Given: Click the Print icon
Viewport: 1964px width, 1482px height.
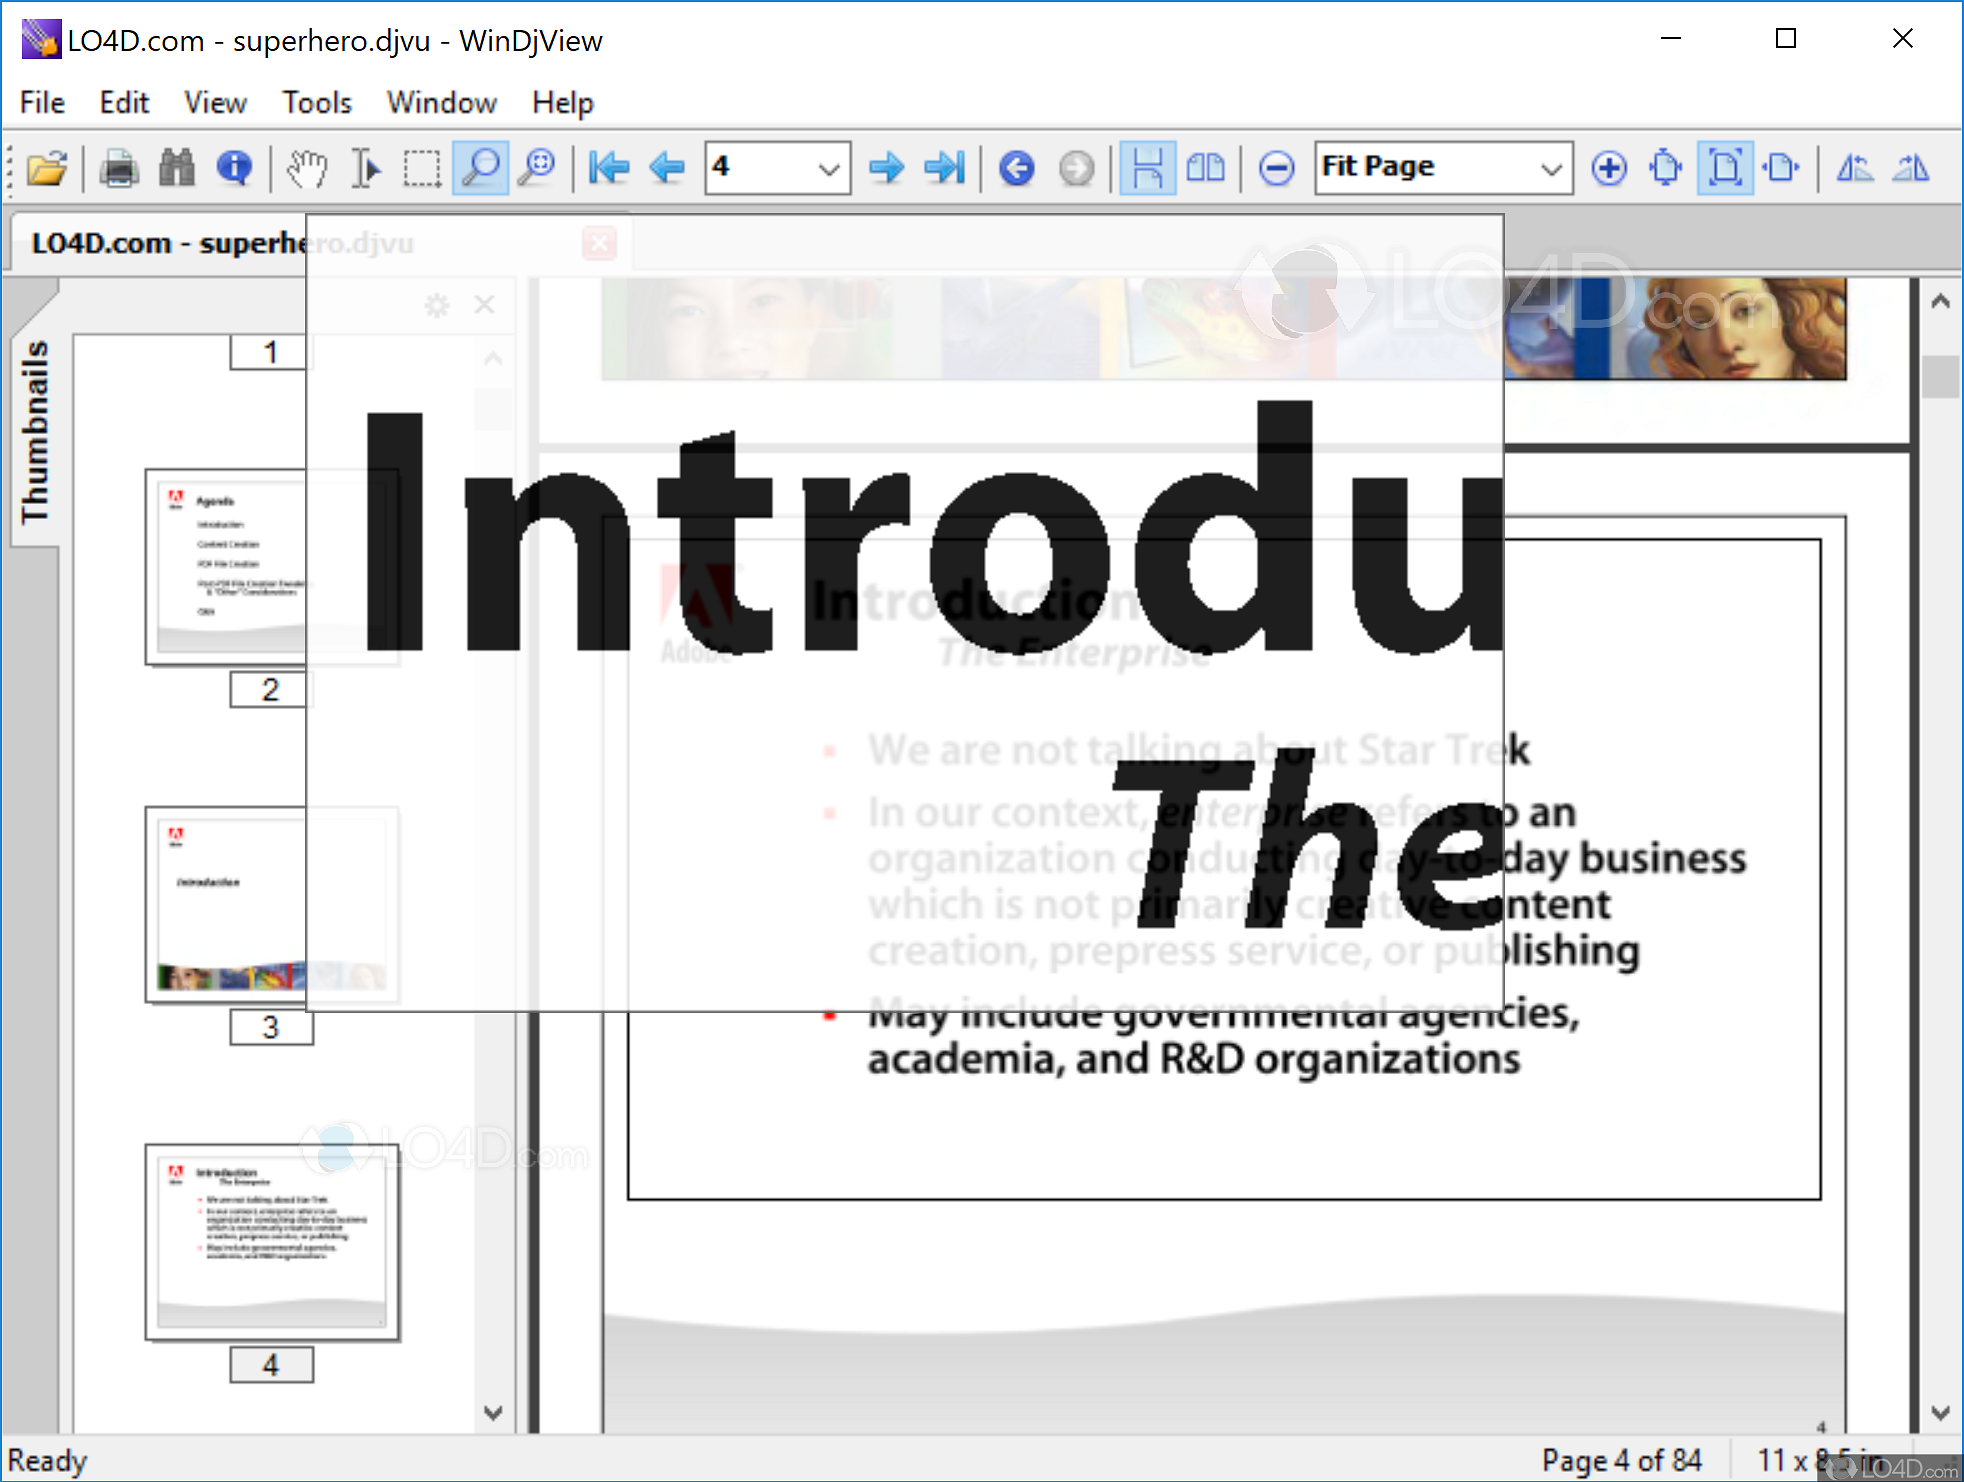Looking at the screenshot, I should point(119,168).
